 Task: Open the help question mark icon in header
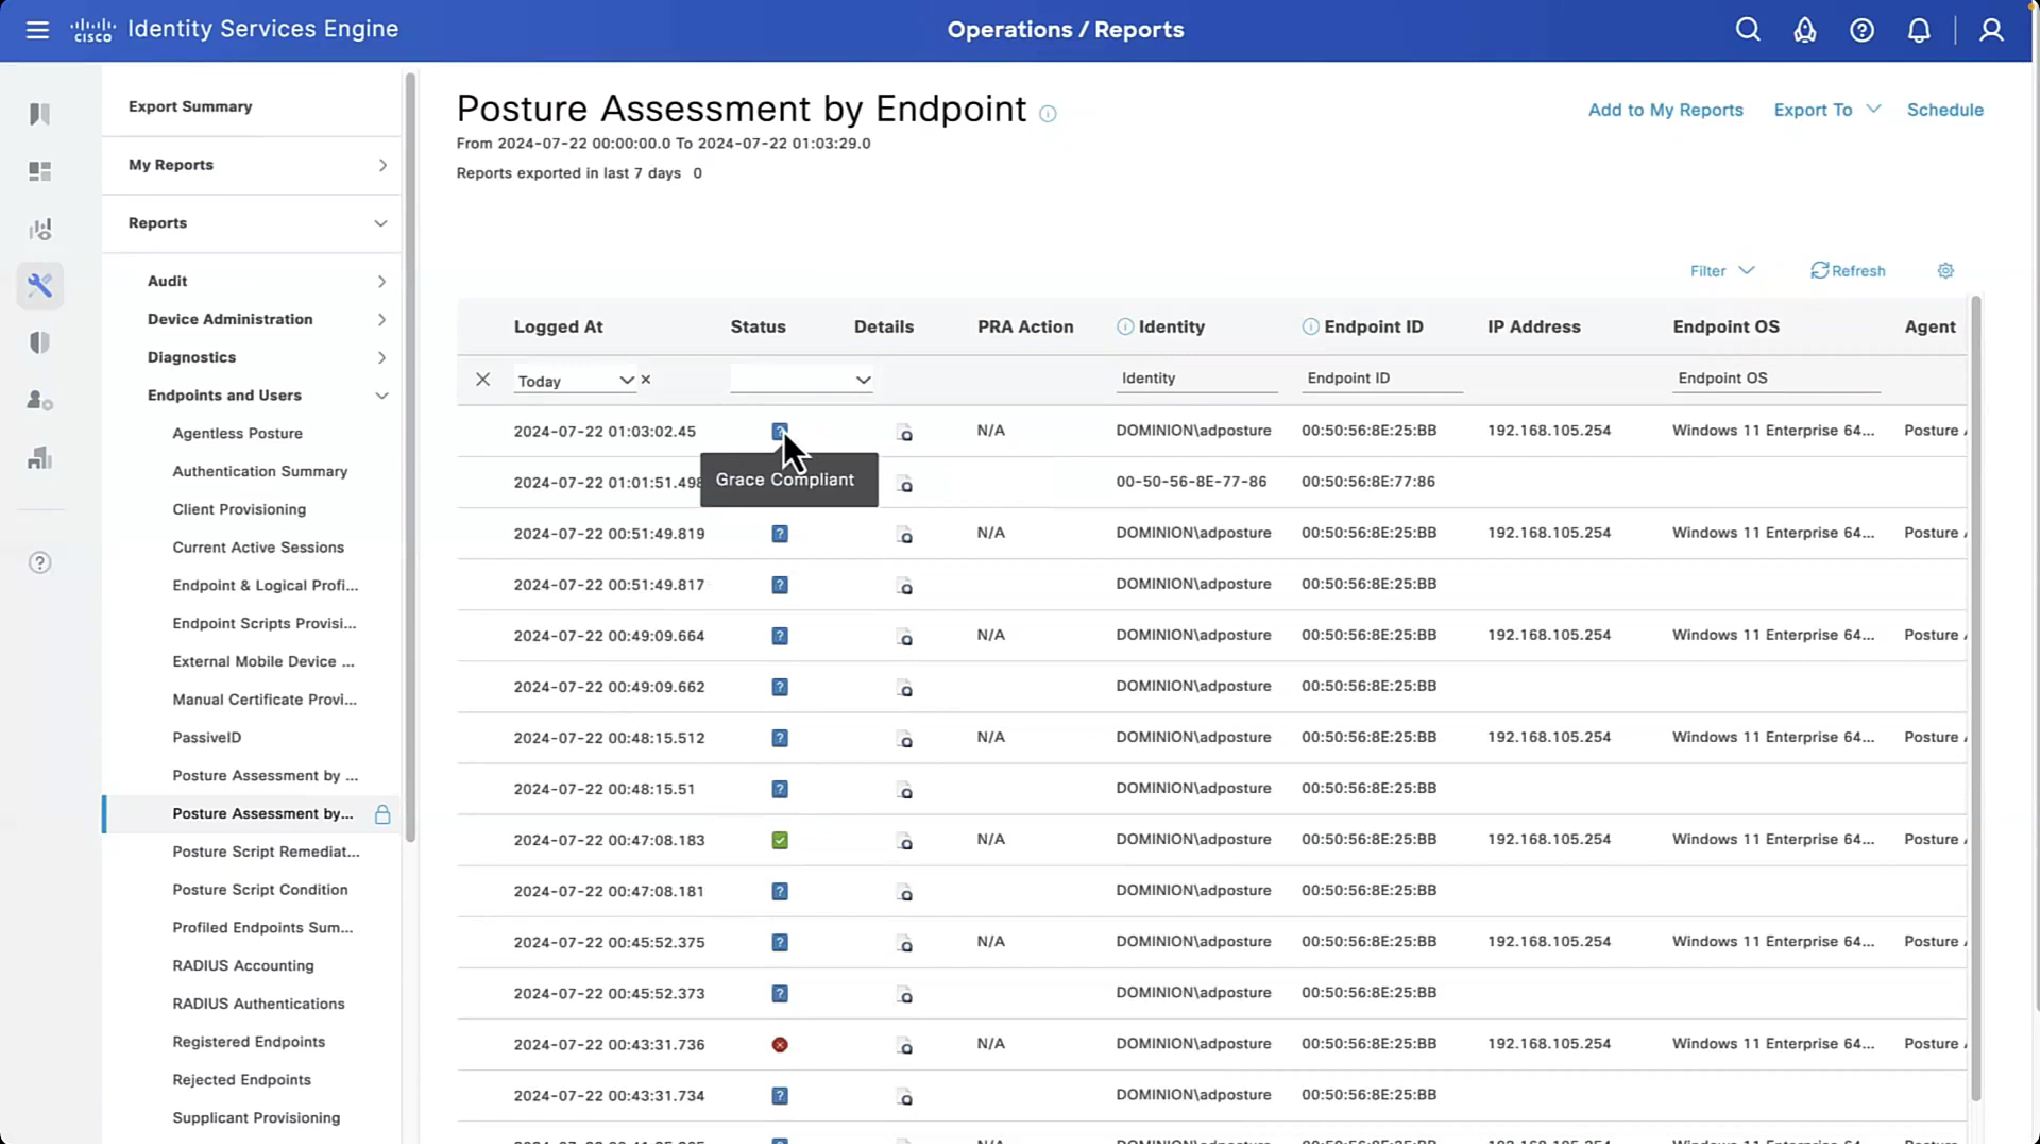pos(1861,30)
